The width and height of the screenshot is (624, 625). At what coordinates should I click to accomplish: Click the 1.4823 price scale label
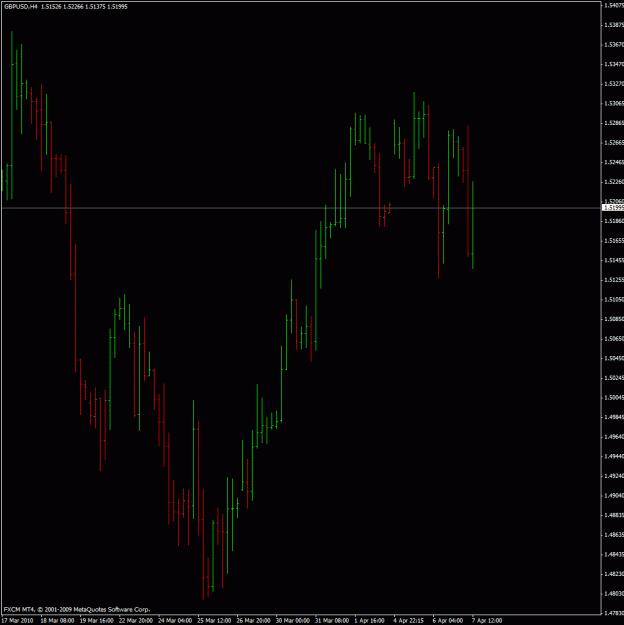614,574
